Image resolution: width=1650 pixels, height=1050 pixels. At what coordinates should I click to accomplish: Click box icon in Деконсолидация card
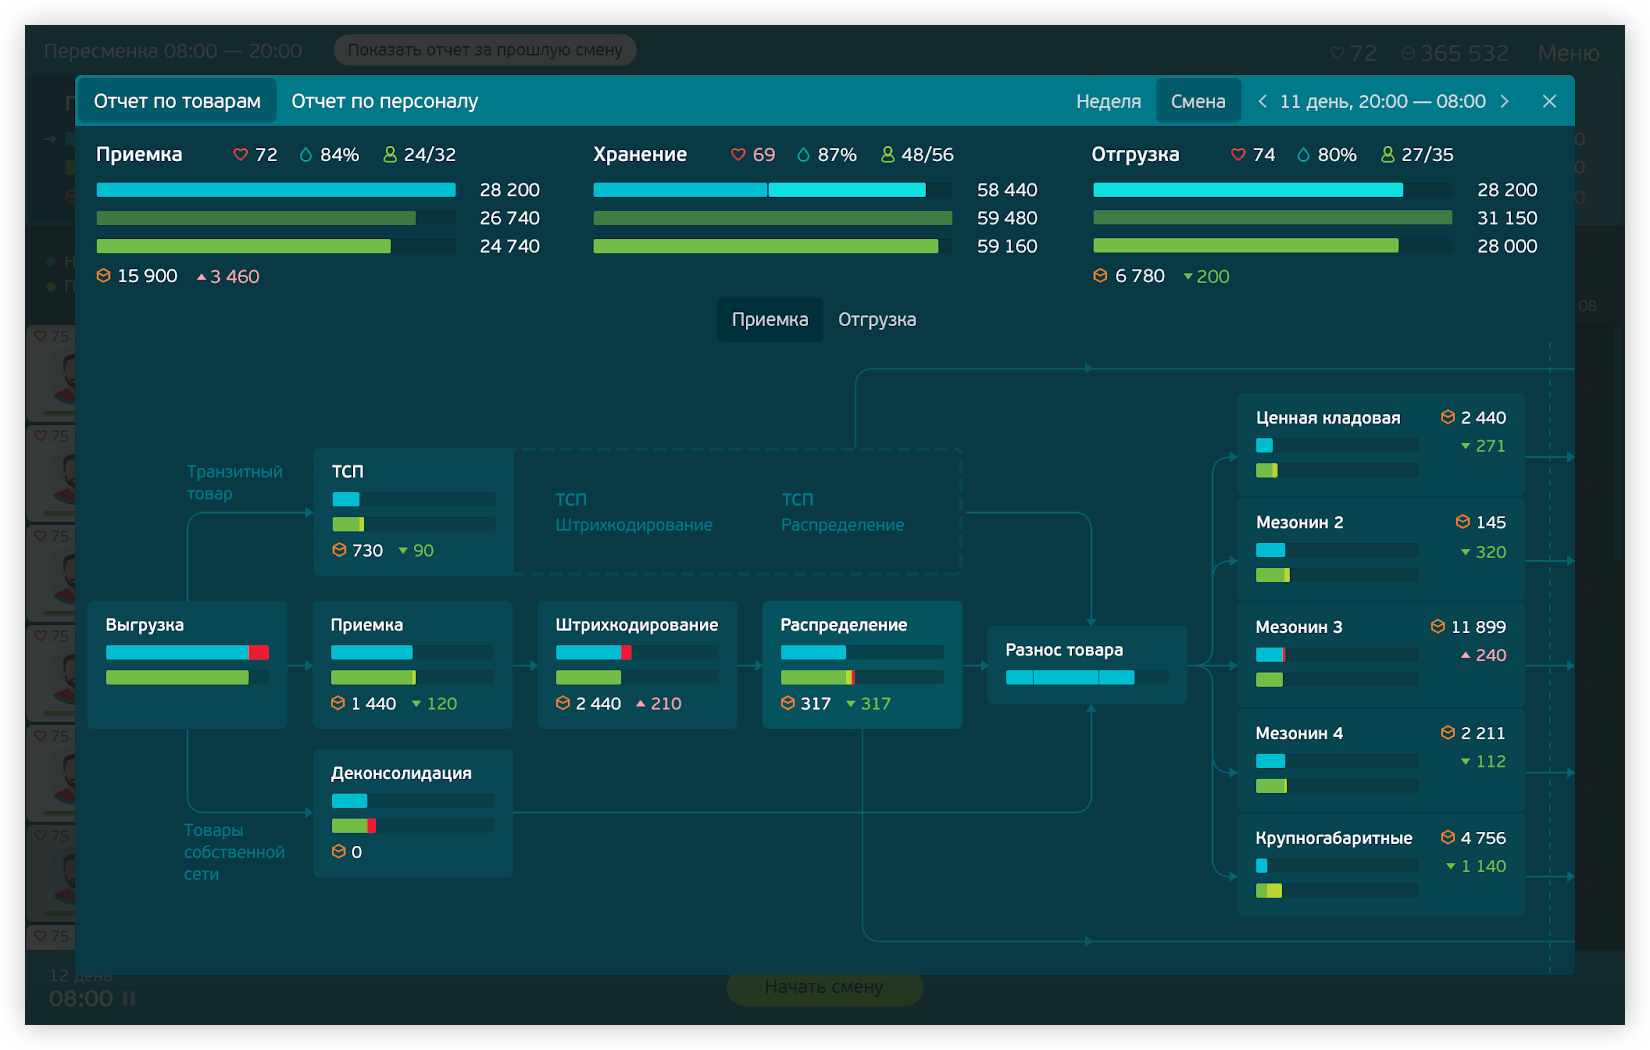pos(339,851)
